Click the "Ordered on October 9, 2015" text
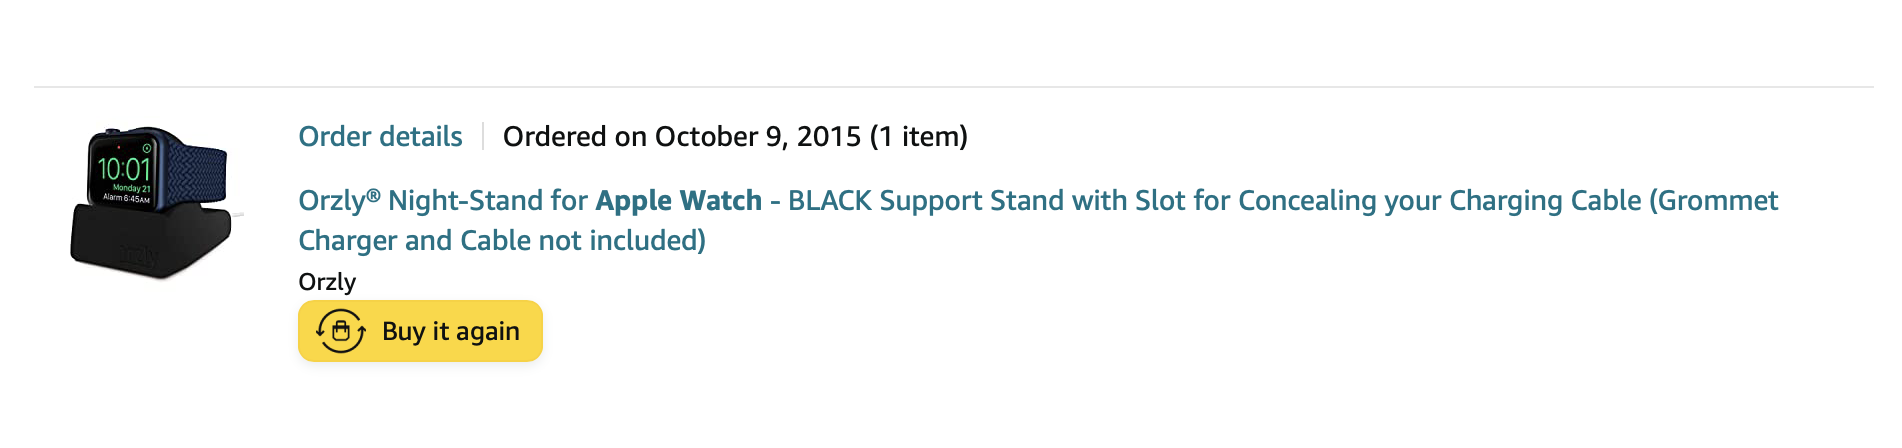Image resolution: width=1902 pixels, height=448 pixels. 681,137
